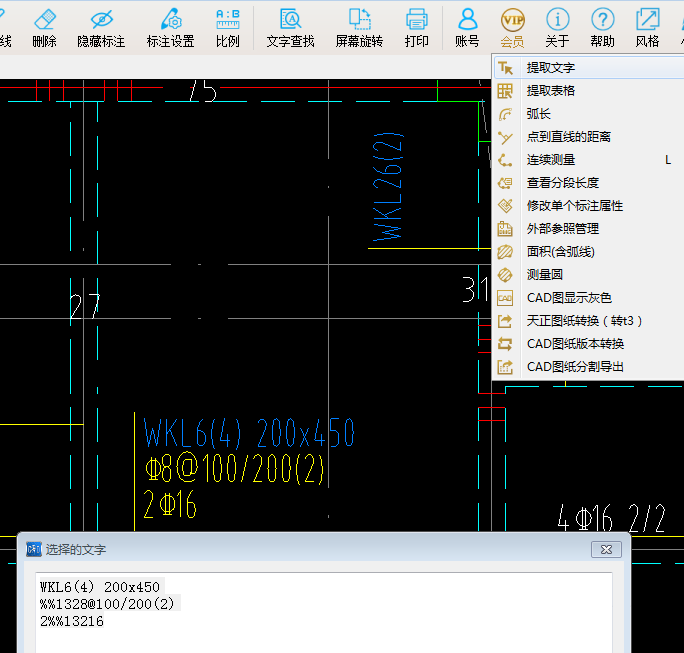The image size is (684, 653).
Task: Click the 天正图纸转换 export icon
Action: [505, 321]
